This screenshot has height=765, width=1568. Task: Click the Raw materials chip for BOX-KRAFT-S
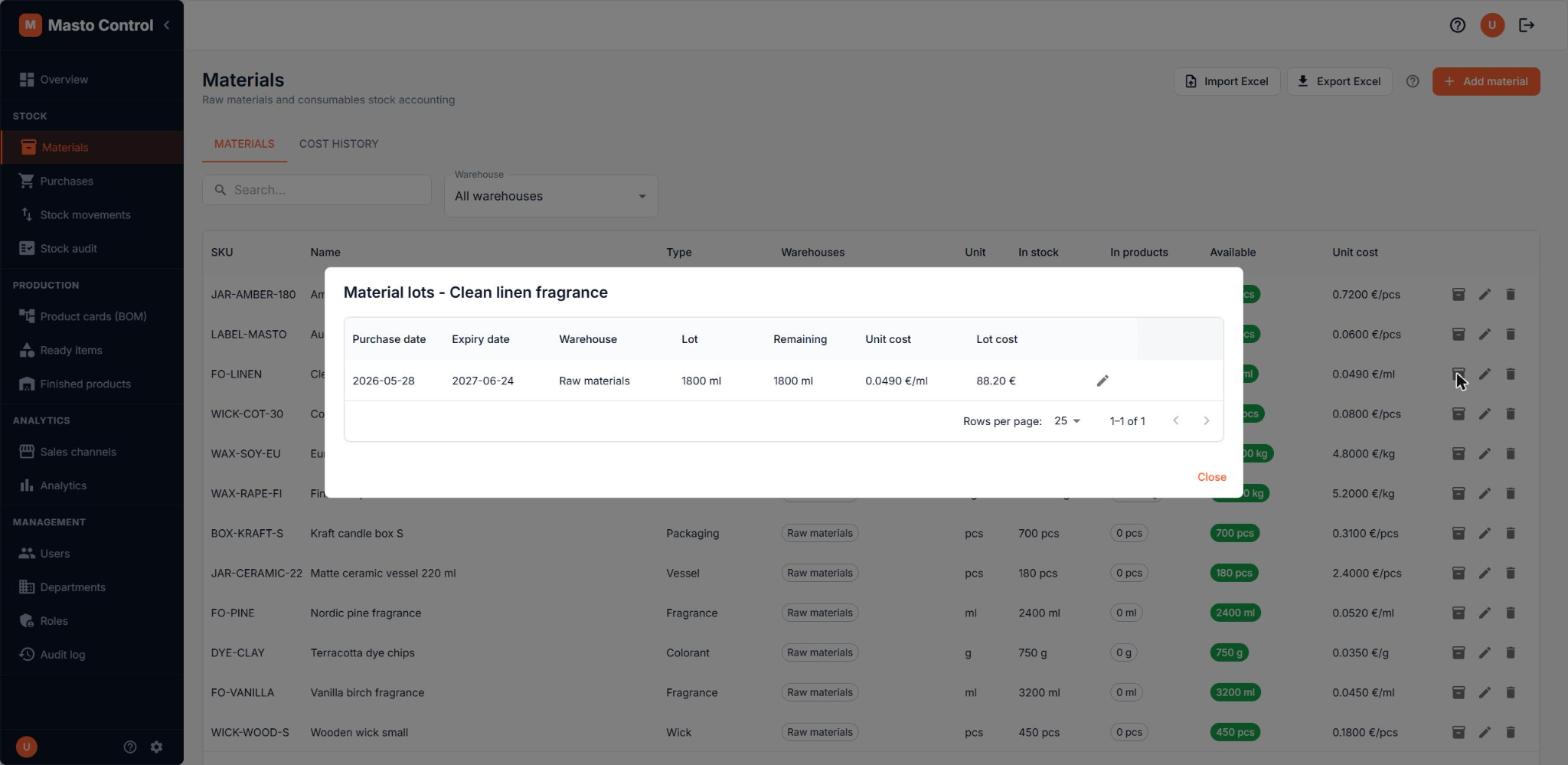click(819, 533)
